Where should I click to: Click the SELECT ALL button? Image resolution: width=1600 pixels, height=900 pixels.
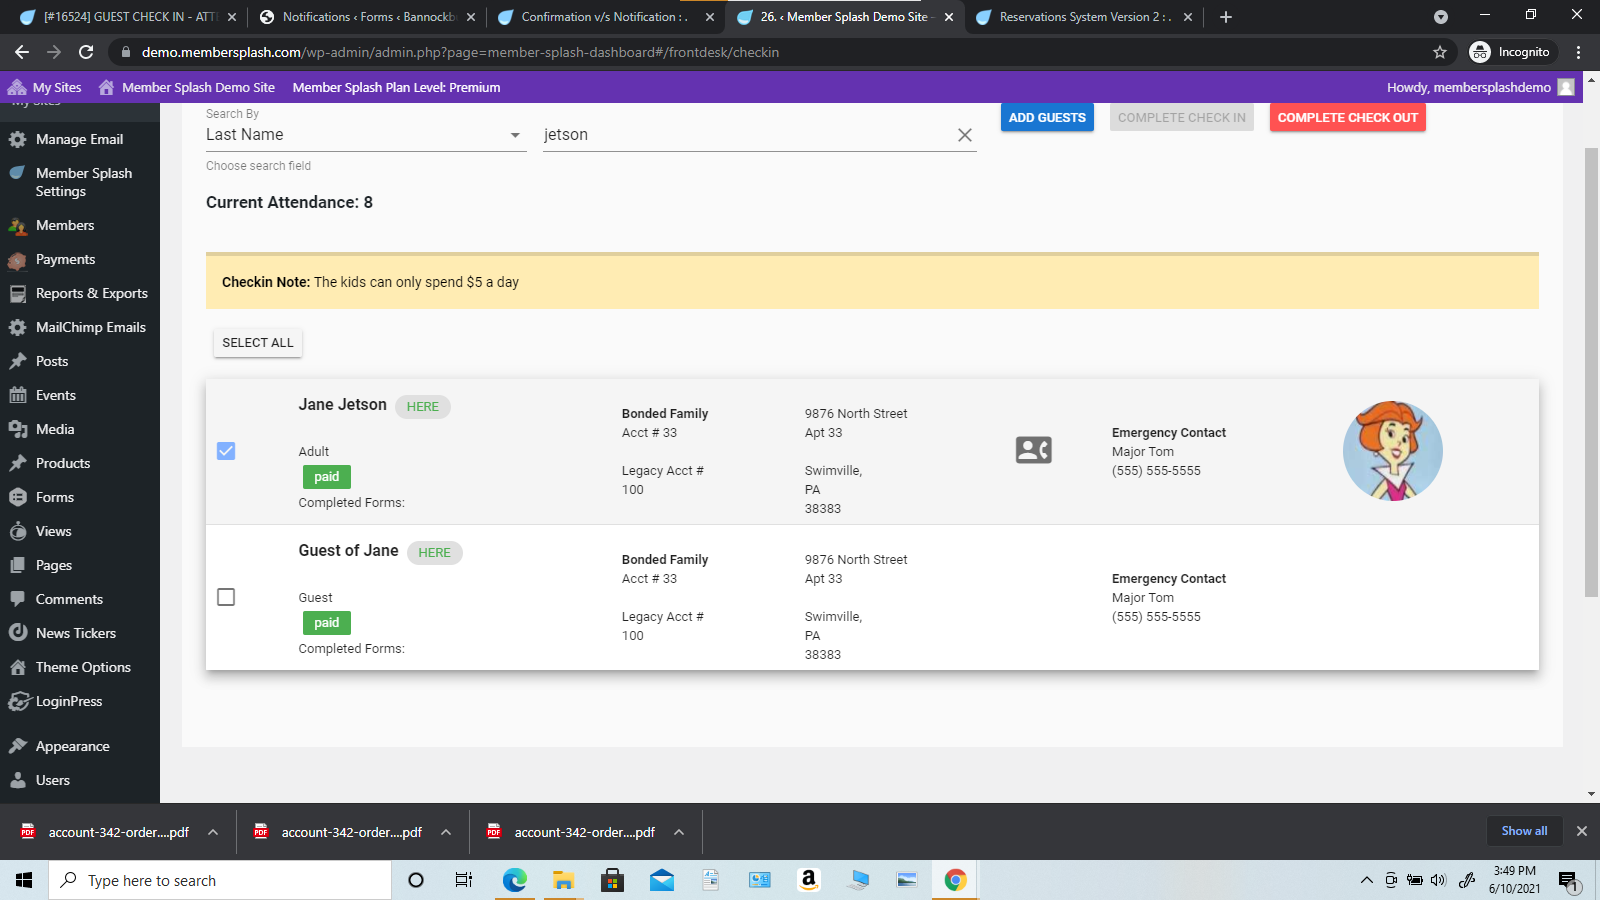[258, 343]
